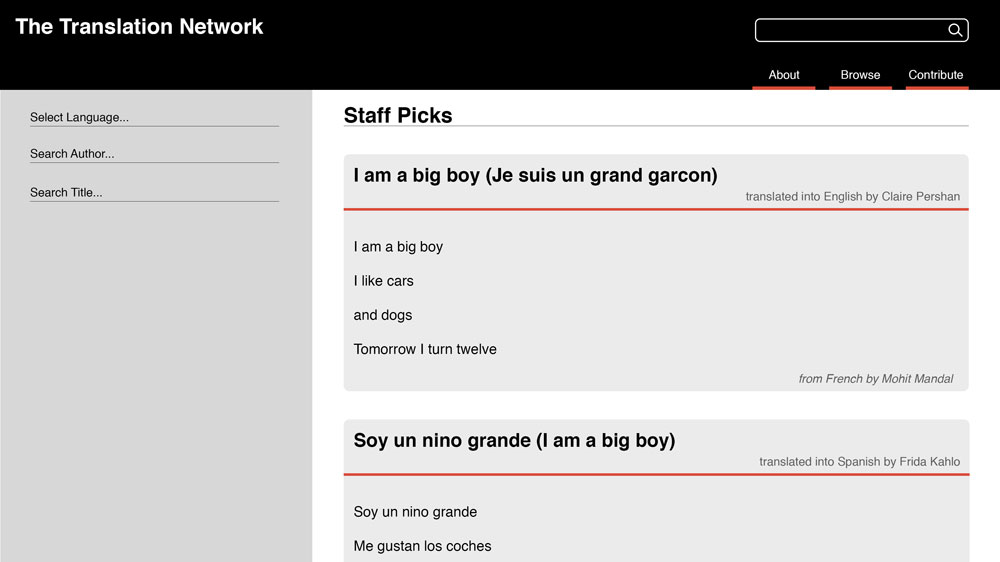Click the line I like cars

click(x=383, y=281)
